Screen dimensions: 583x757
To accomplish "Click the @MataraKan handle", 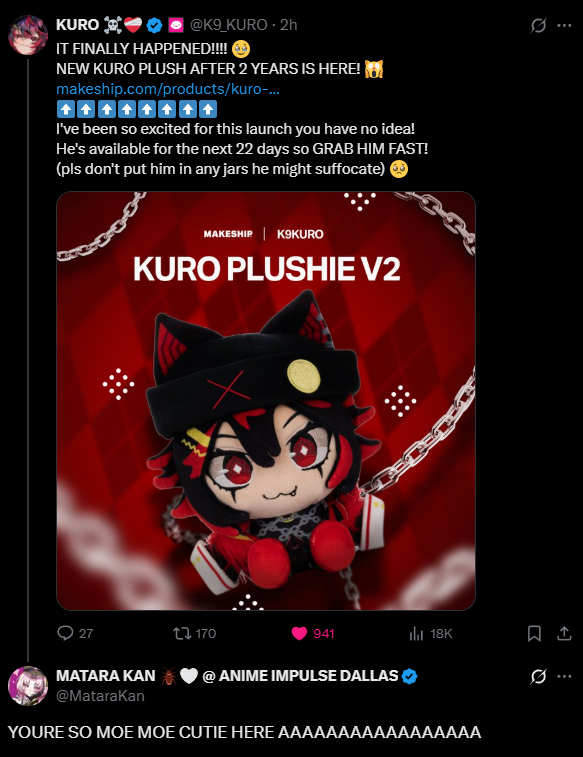I will pyautogui.click(x=100, y=696).
